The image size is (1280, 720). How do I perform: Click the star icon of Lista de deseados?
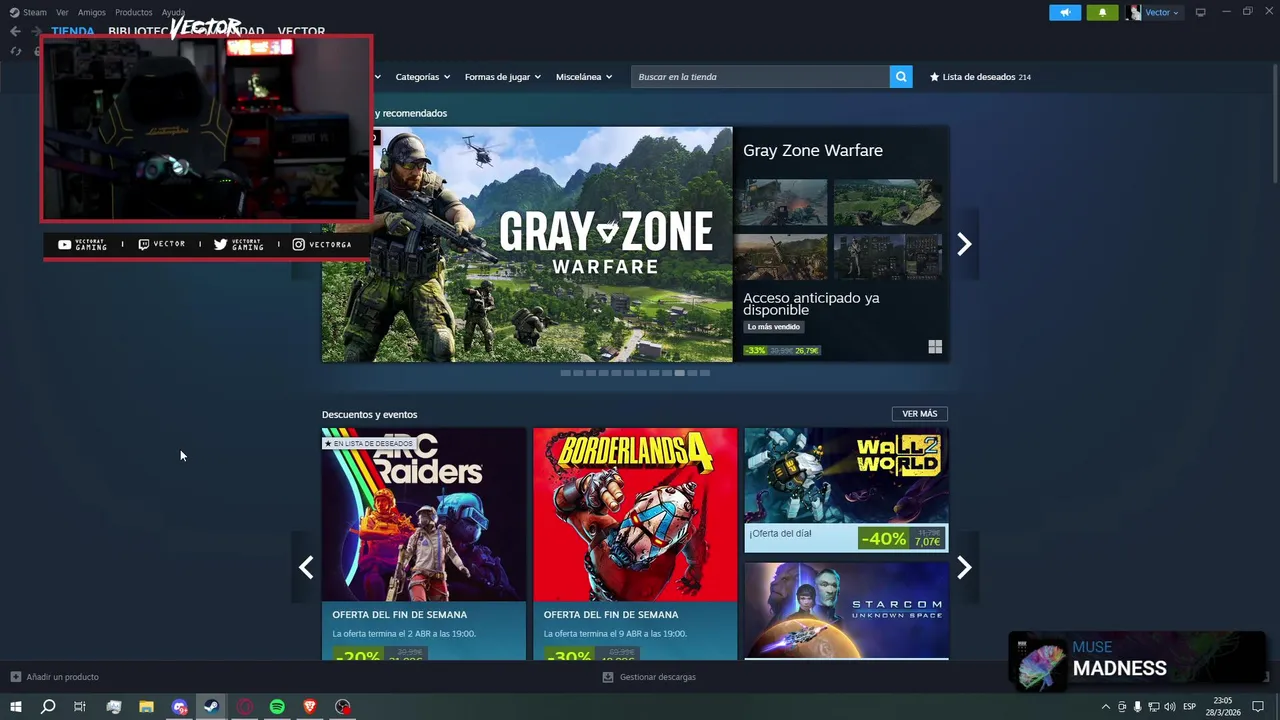(x=934, y=77)
